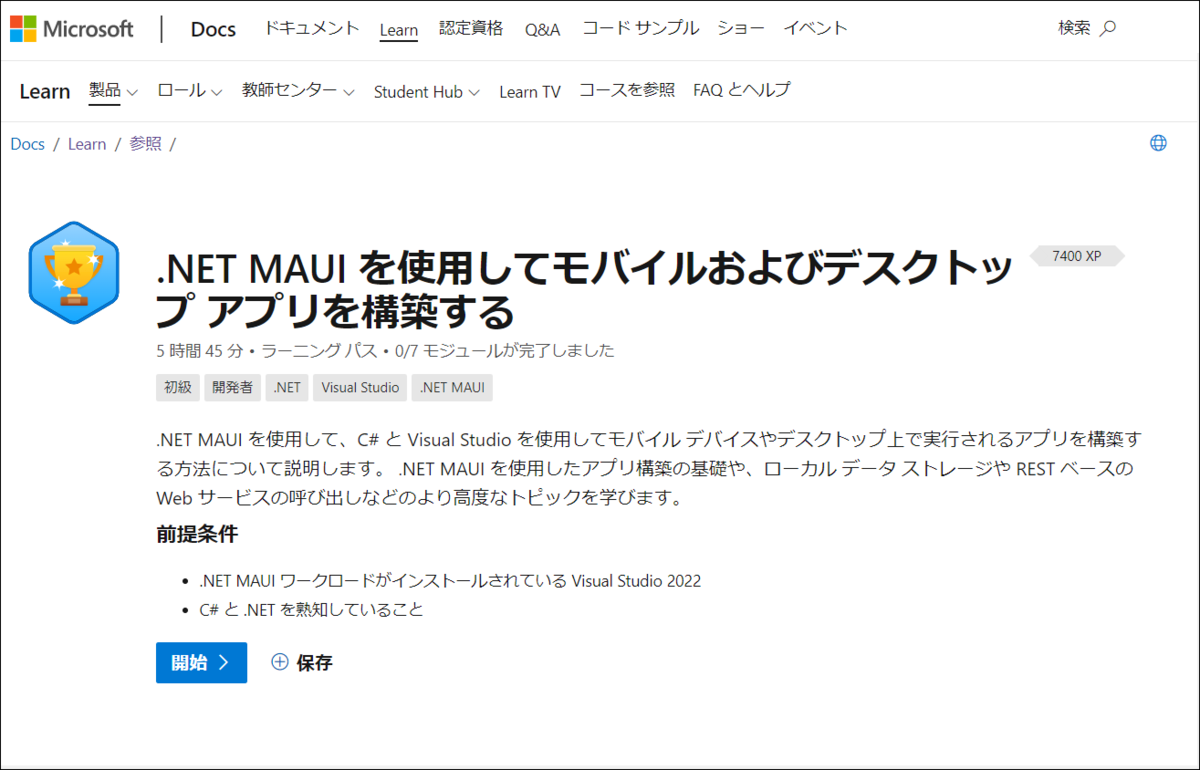The image size is (1200, 770).
Task: Click the 'C# と .NET を熟知していること' line
Action: 311,609
